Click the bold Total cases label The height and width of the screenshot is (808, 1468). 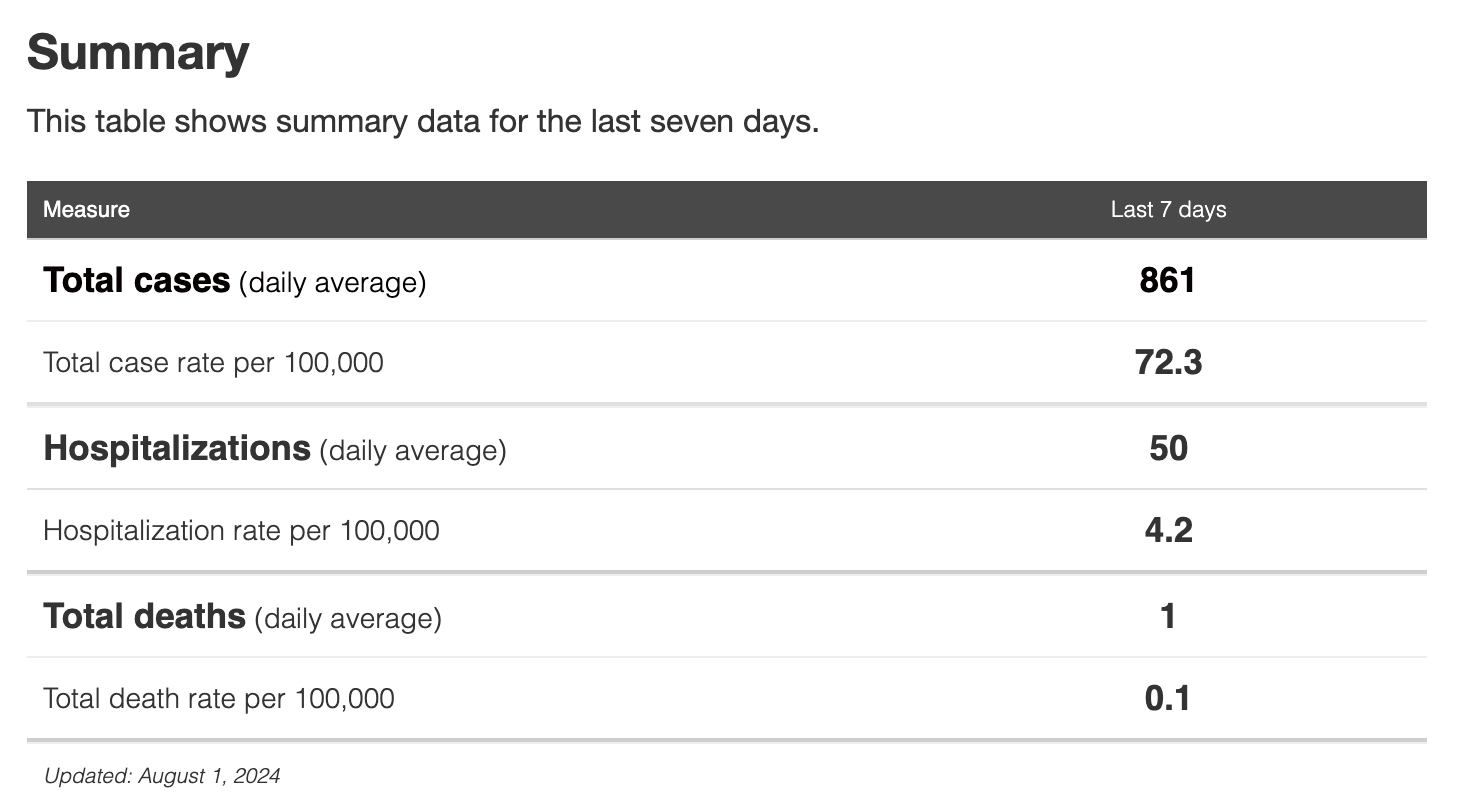[x=136, y=281]
